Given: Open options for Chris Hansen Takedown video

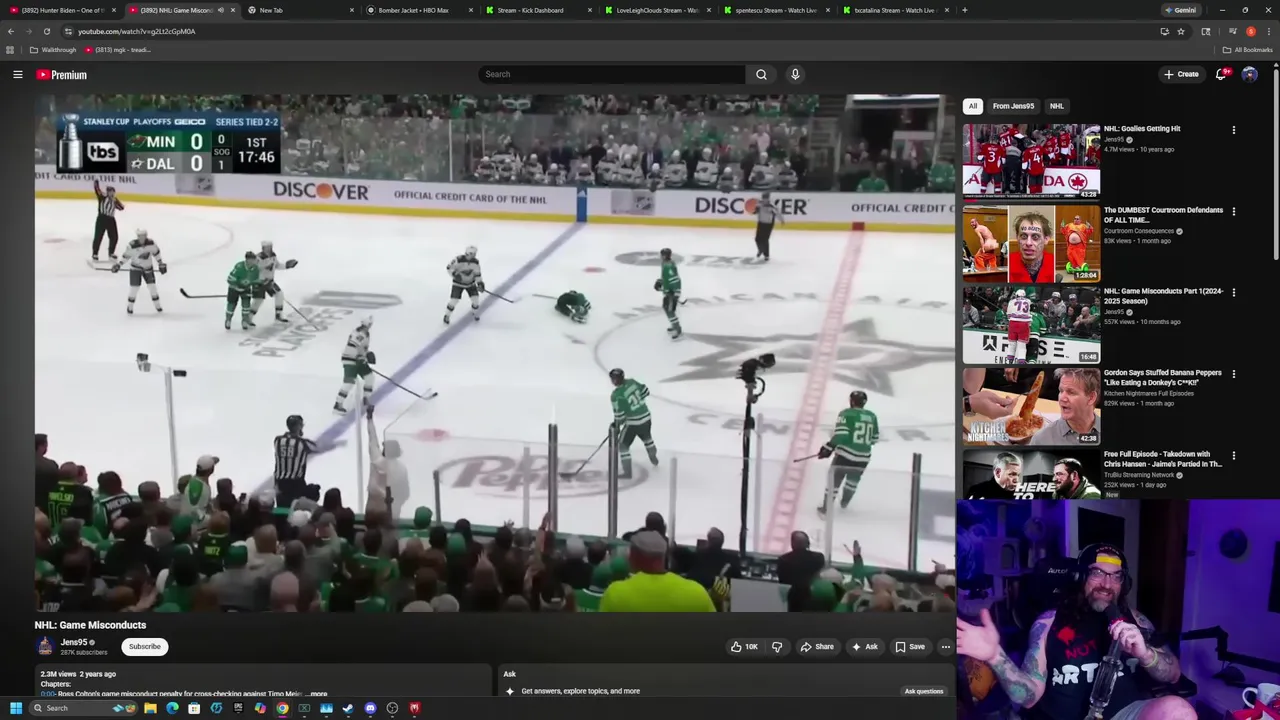Looking at the screenshot, I should click(x=1233, y=456).
